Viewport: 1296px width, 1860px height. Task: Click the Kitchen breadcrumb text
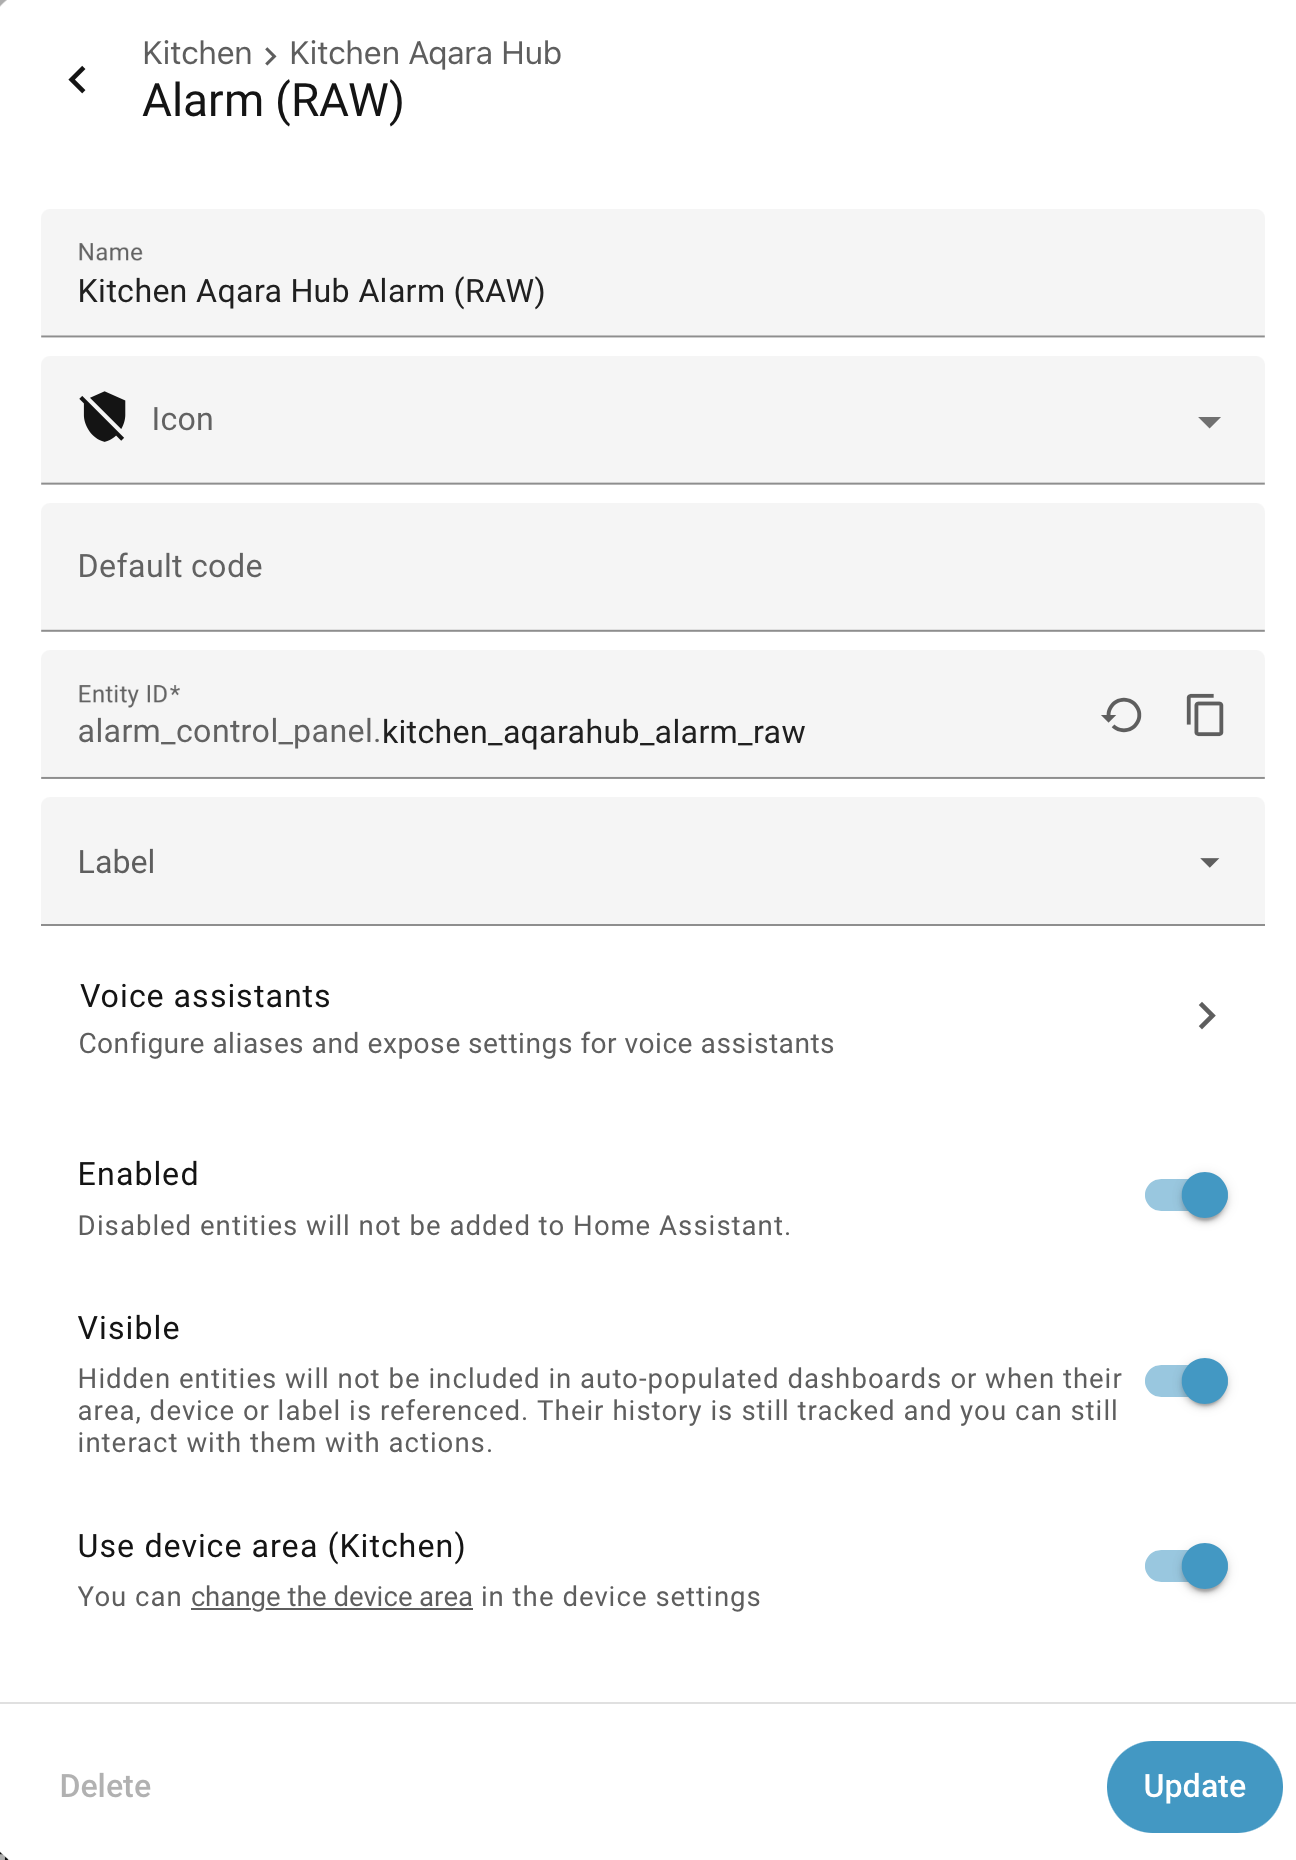click(197, 53)
